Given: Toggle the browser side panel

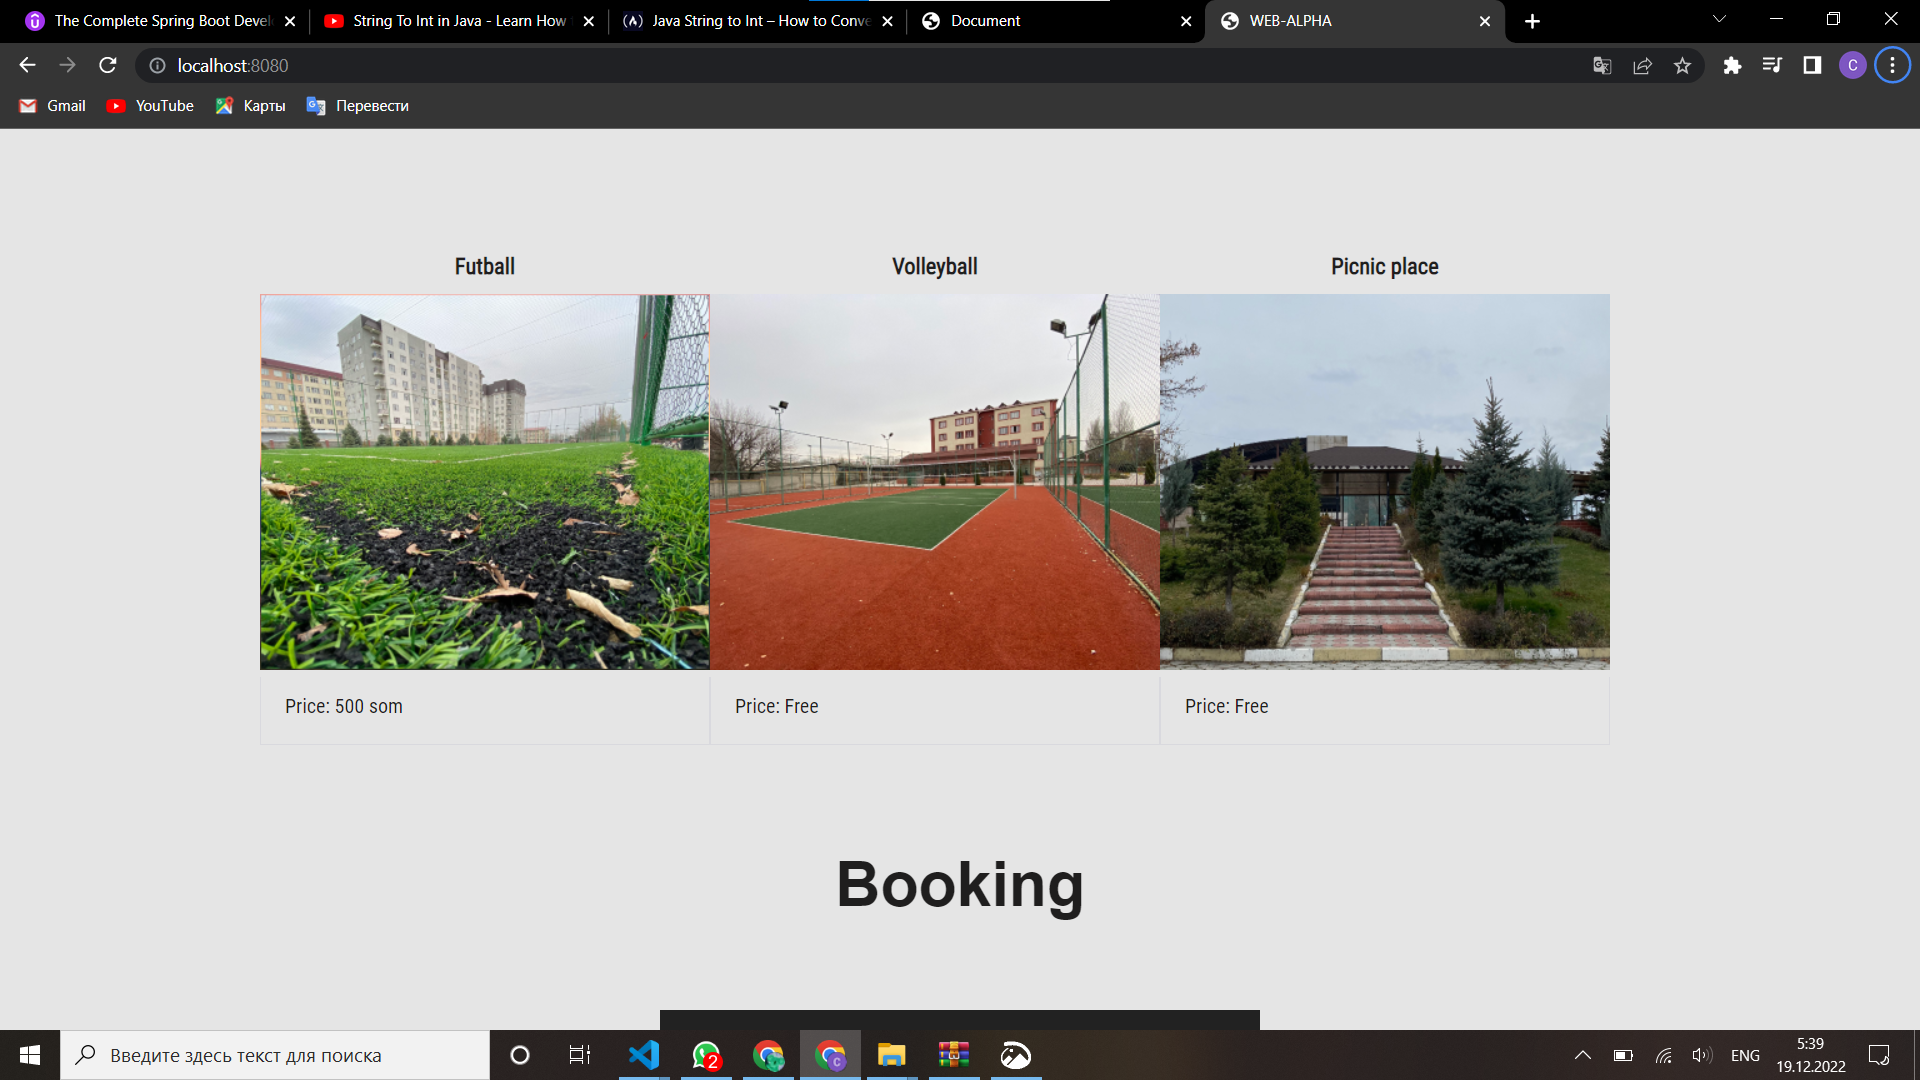Looking at the screenshot, I should [1812, 66].
